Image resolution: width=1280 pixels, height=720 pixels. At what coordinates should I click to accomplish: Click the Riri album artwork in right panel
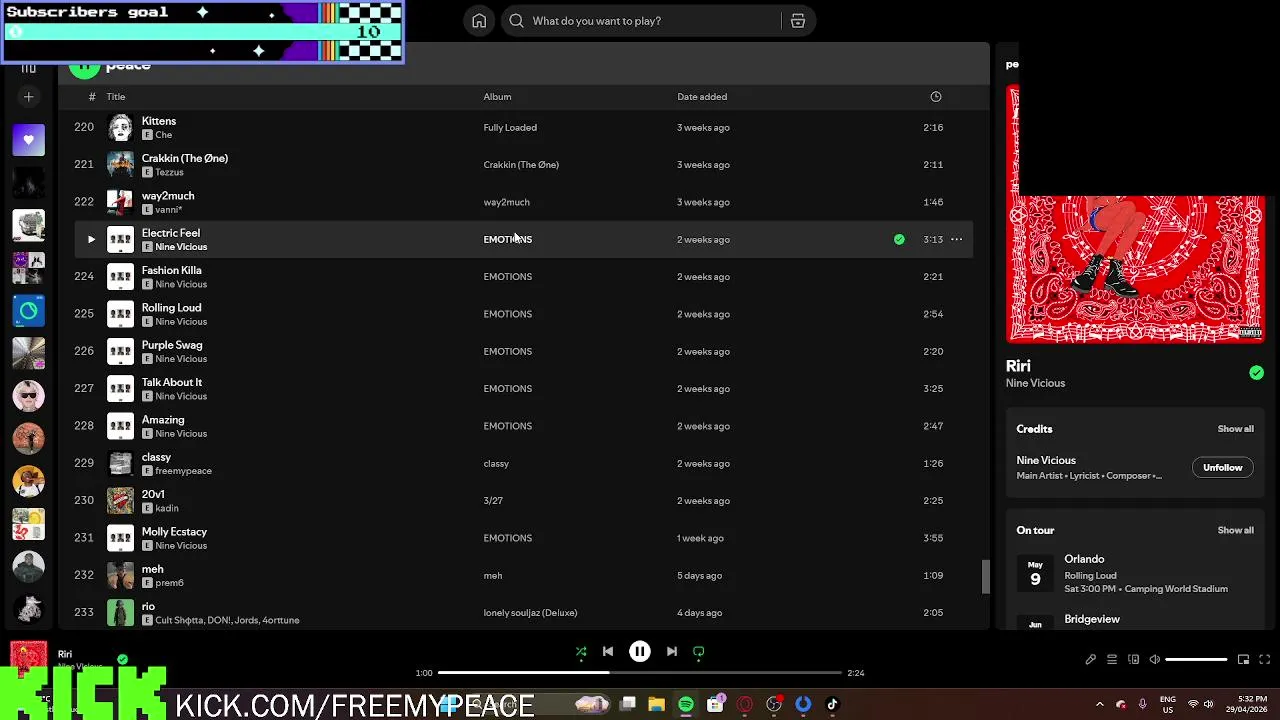coord(1135,269)
